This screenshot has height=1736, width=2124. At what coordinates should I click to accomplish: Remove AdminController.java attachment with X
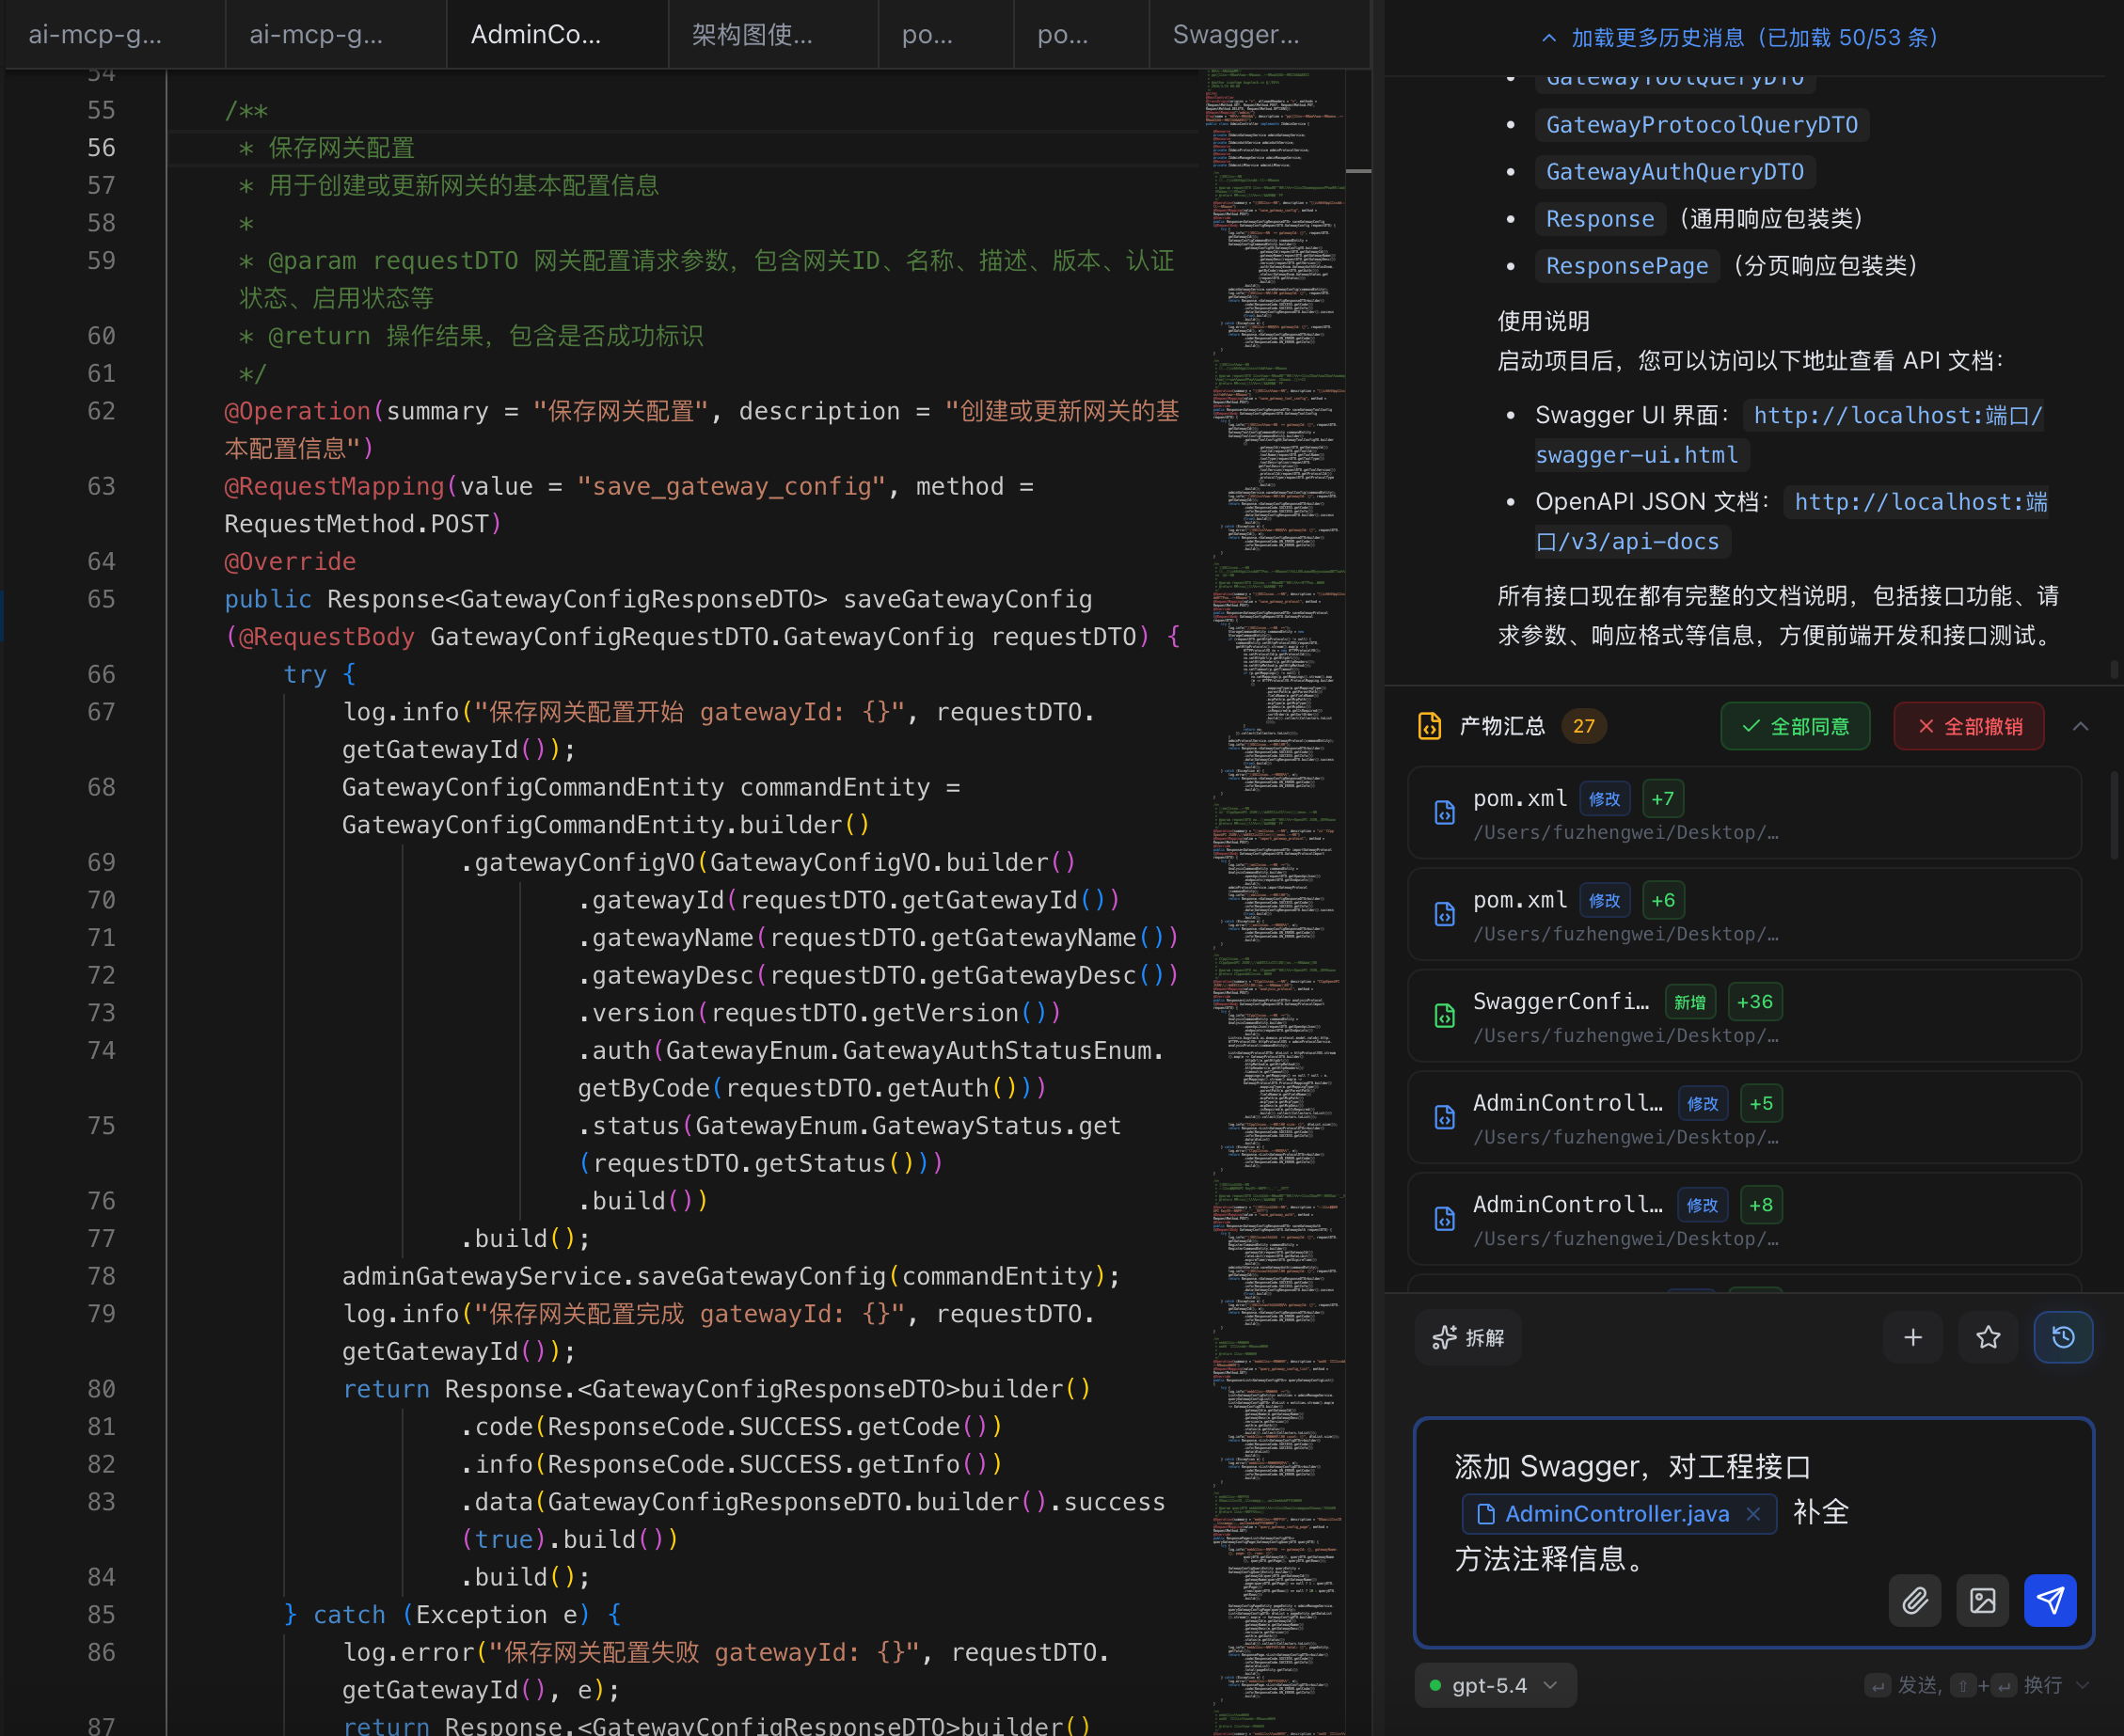click(x=1753, y=1514)
